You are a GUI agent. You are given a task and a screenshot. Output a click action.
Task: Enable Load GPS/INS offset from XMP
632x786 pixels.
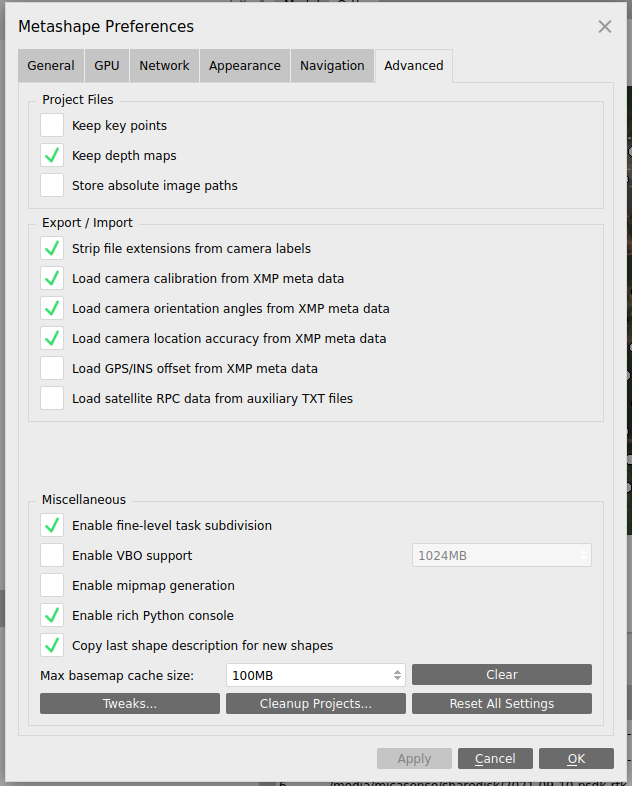pyautogui.click(x=52, y=368)
